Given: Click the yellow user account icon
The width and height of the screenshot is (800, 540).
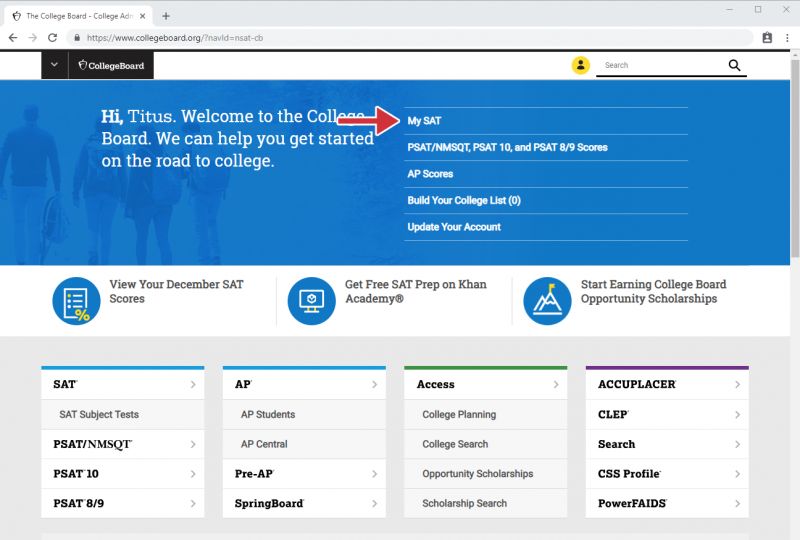Looking at the screenshot, I should point(581,65).
